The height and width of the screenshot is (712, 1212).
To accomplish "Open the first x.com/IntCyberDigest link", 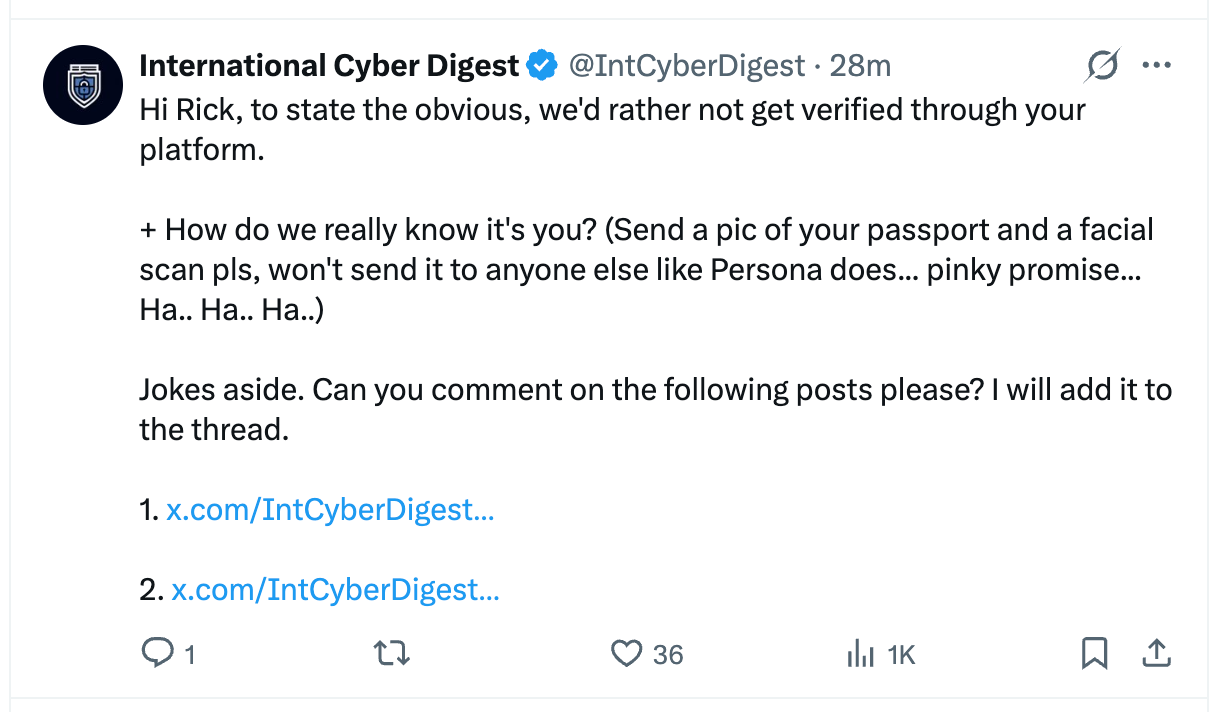I will [x=330, y=510].
